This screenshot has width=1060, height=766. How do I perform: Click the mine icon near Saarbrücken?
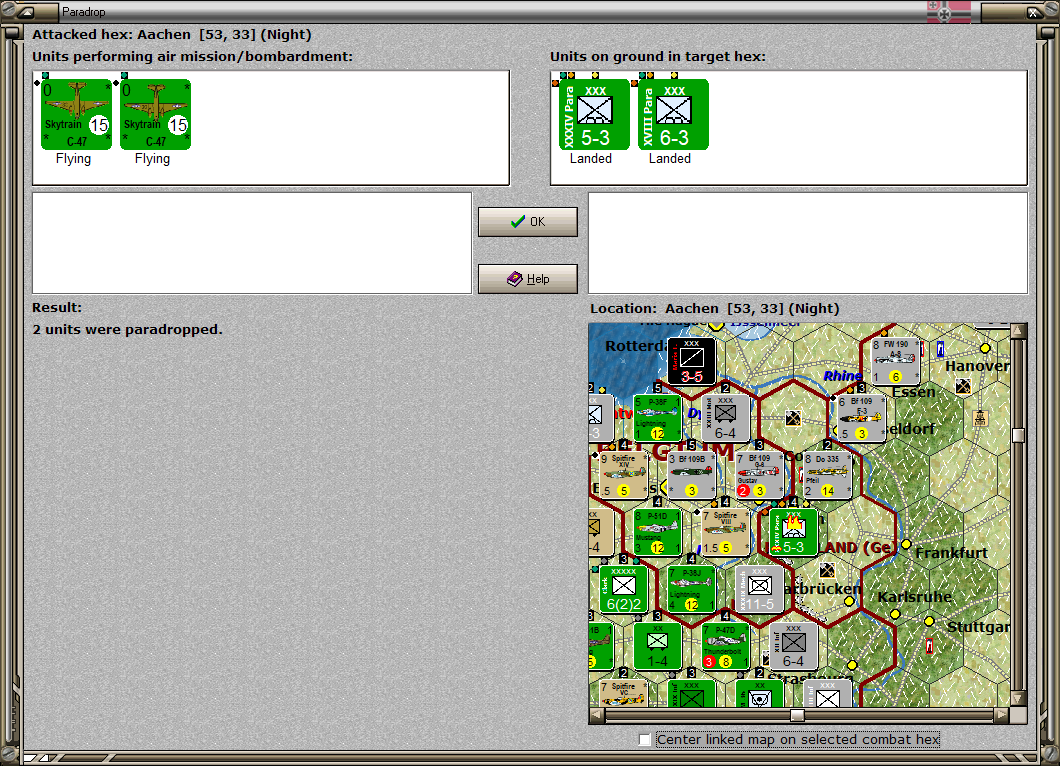pyautogui.click(x=826, y=569)
